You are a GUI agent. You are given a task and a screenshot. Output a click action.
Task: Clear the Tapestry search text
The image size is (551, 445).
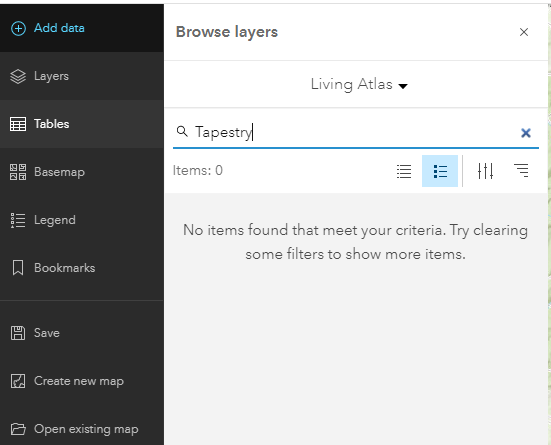[x=526, y=133]
